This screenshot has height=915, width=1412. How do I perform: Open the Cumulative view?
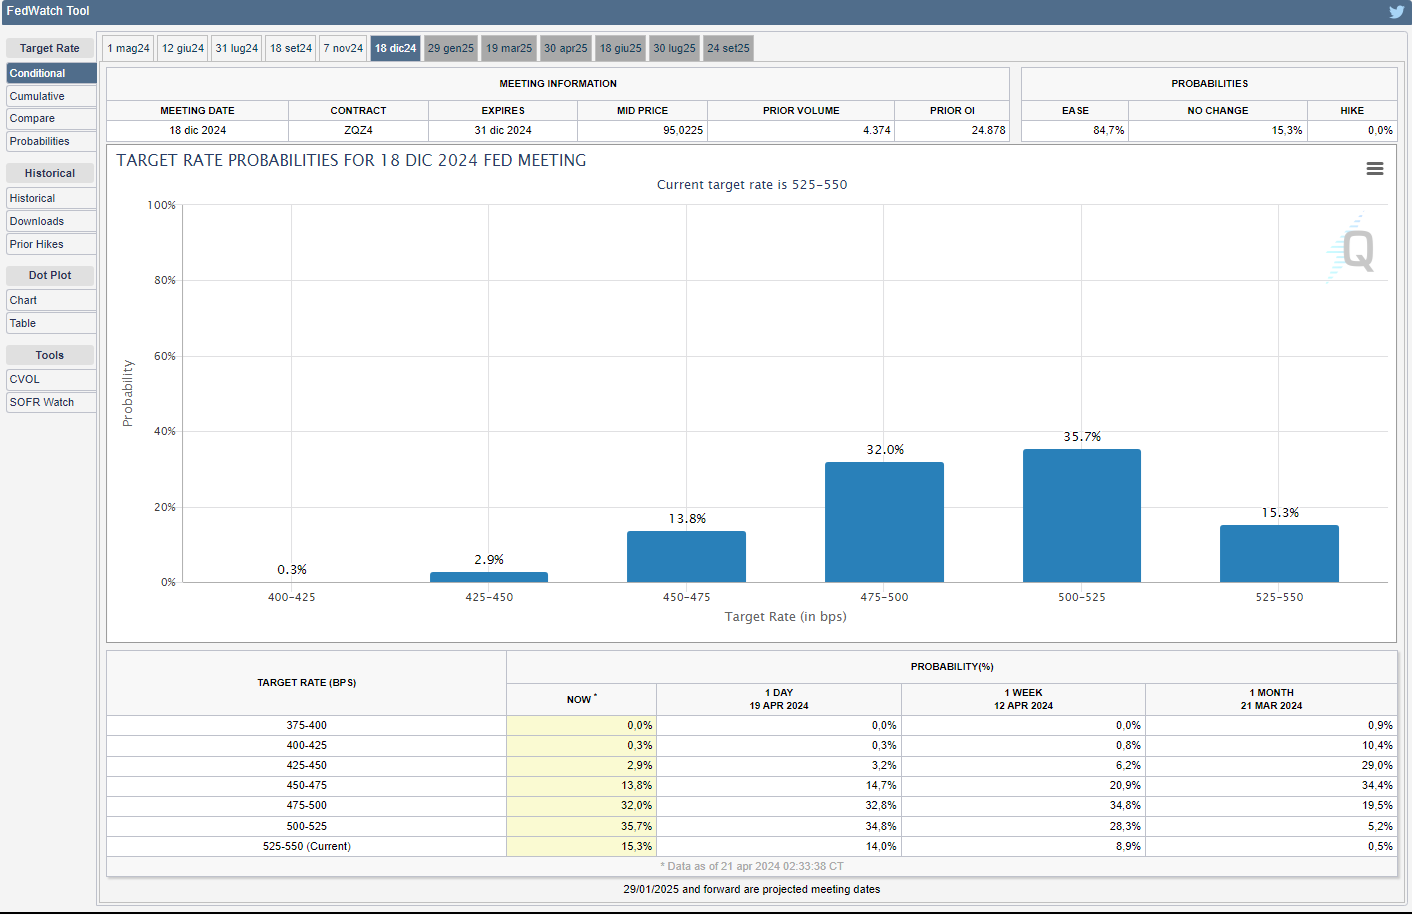click(50, 96)
